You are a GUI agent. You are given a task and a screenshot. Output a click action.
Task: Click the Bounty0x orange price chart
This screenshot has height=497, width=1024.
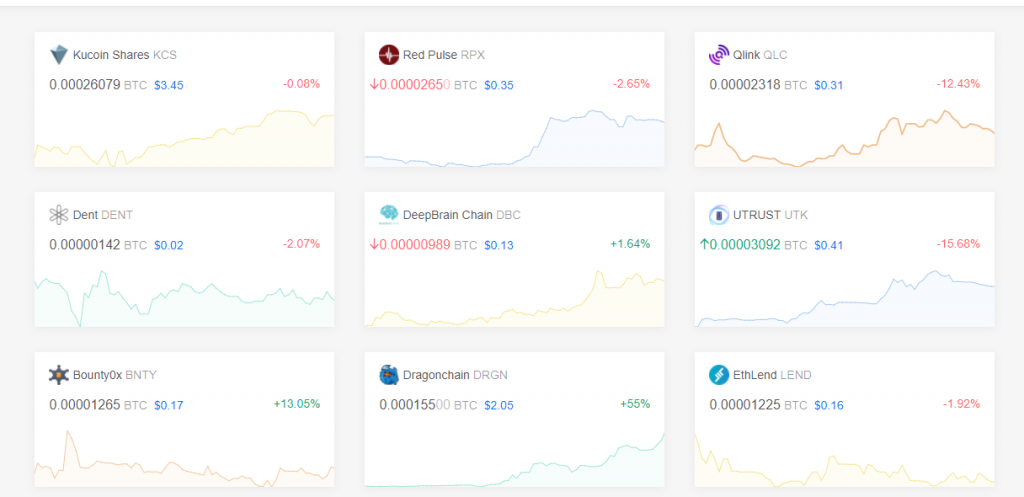pyautogui.click(x=184, y=458)
